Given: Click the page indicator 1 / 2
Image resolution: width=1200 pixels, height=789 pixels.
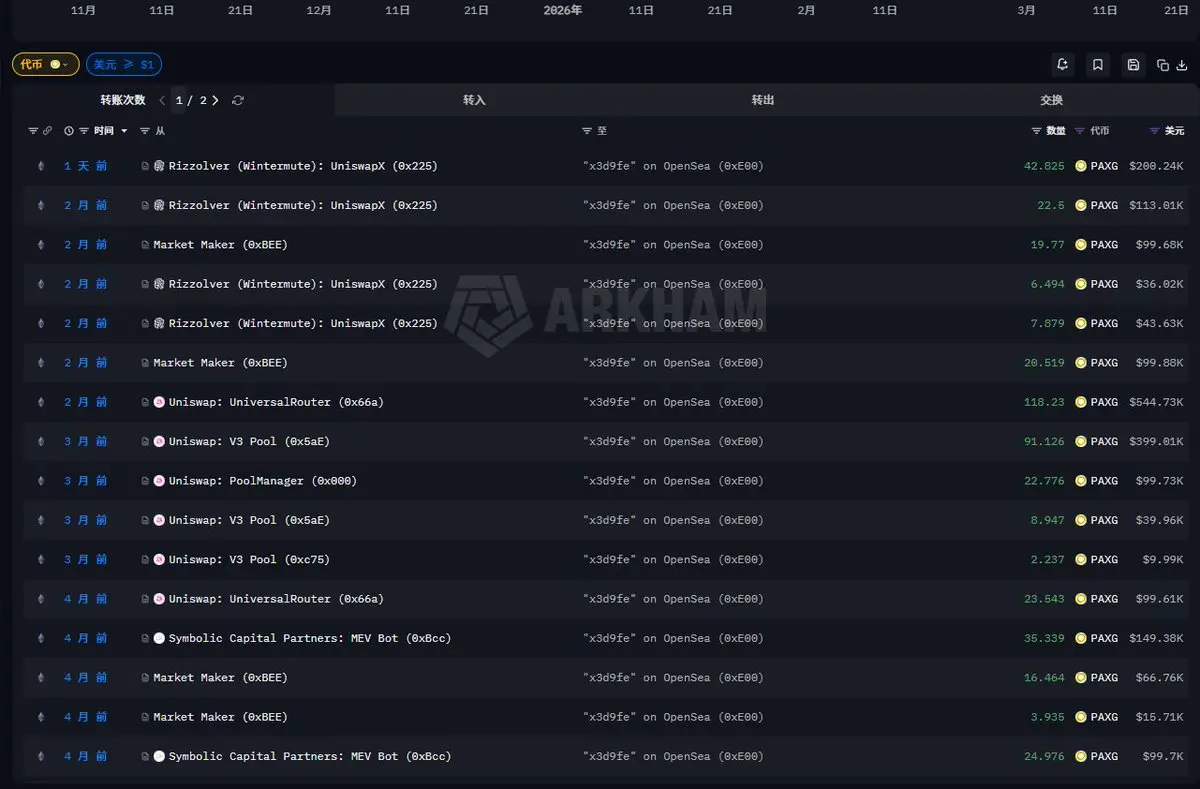Looking at the screenshot, I should [191, 100].
